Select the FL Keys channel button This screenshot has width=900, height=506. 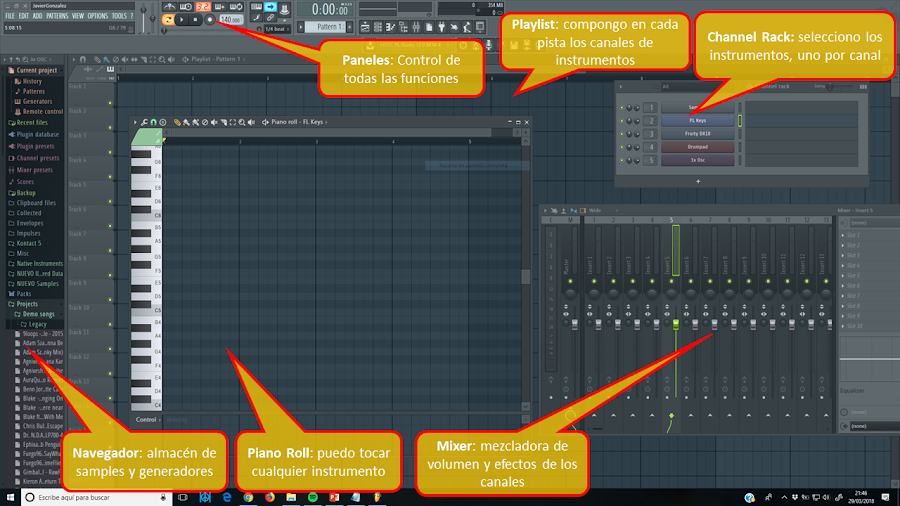(x=697, y=120)
